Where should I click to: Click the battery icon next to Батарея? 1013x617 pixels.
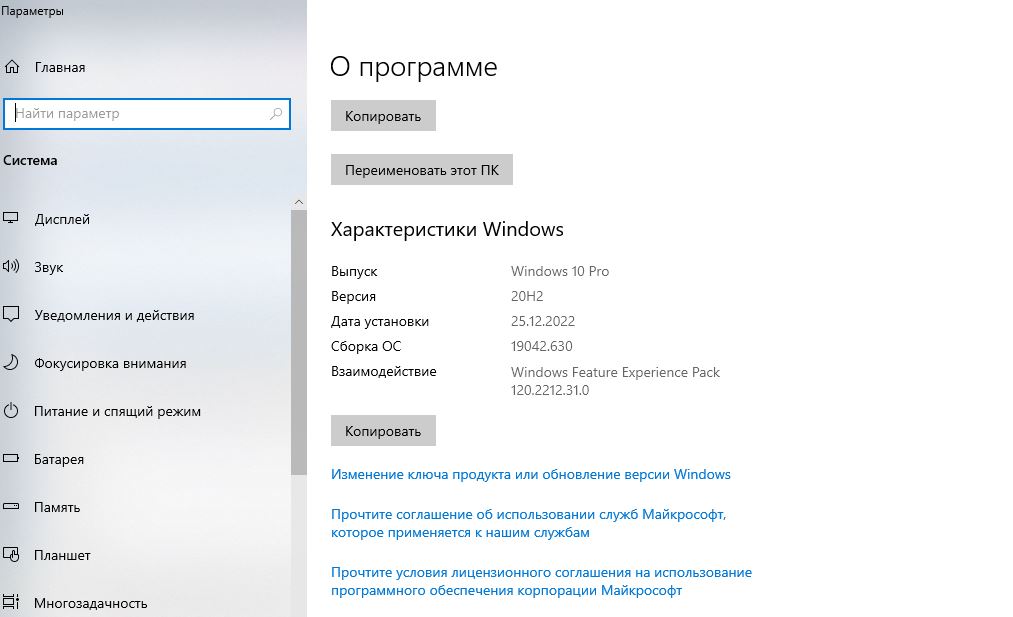pyautogui.click(x=12, y=459)
